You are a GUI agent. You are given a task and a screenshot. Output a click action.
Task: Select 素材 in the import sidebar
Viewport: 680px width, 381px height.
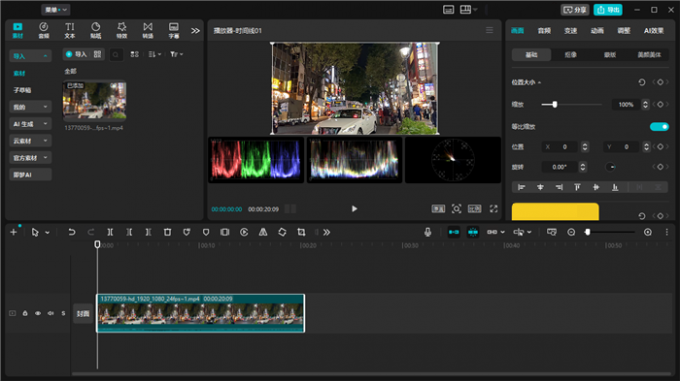tap(20, 73)
